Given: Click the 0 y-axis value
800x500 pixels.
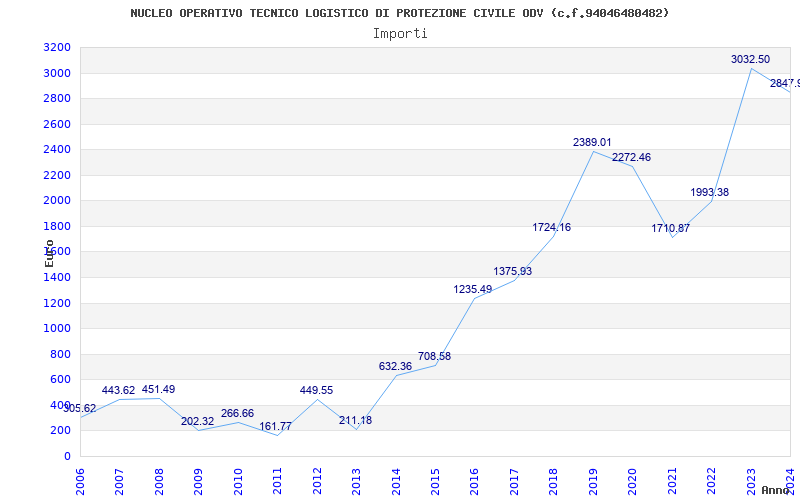Looking at the screenshot, I should tap(67, 456).
